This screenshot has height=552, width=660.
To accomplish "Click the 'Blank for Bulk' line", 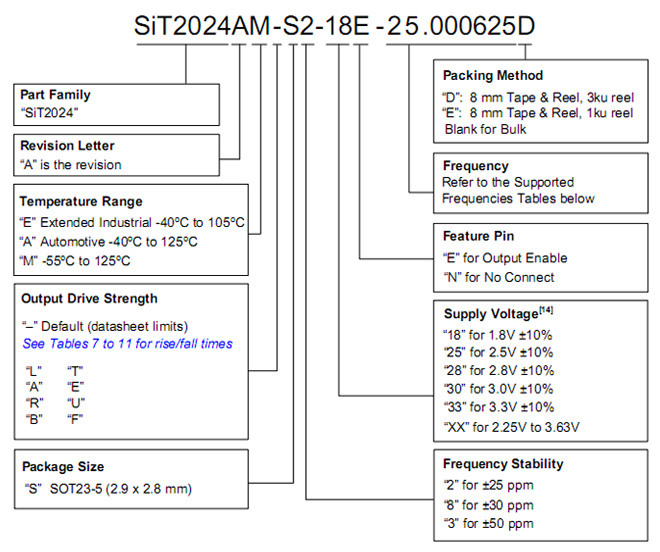I will (486, 129).
